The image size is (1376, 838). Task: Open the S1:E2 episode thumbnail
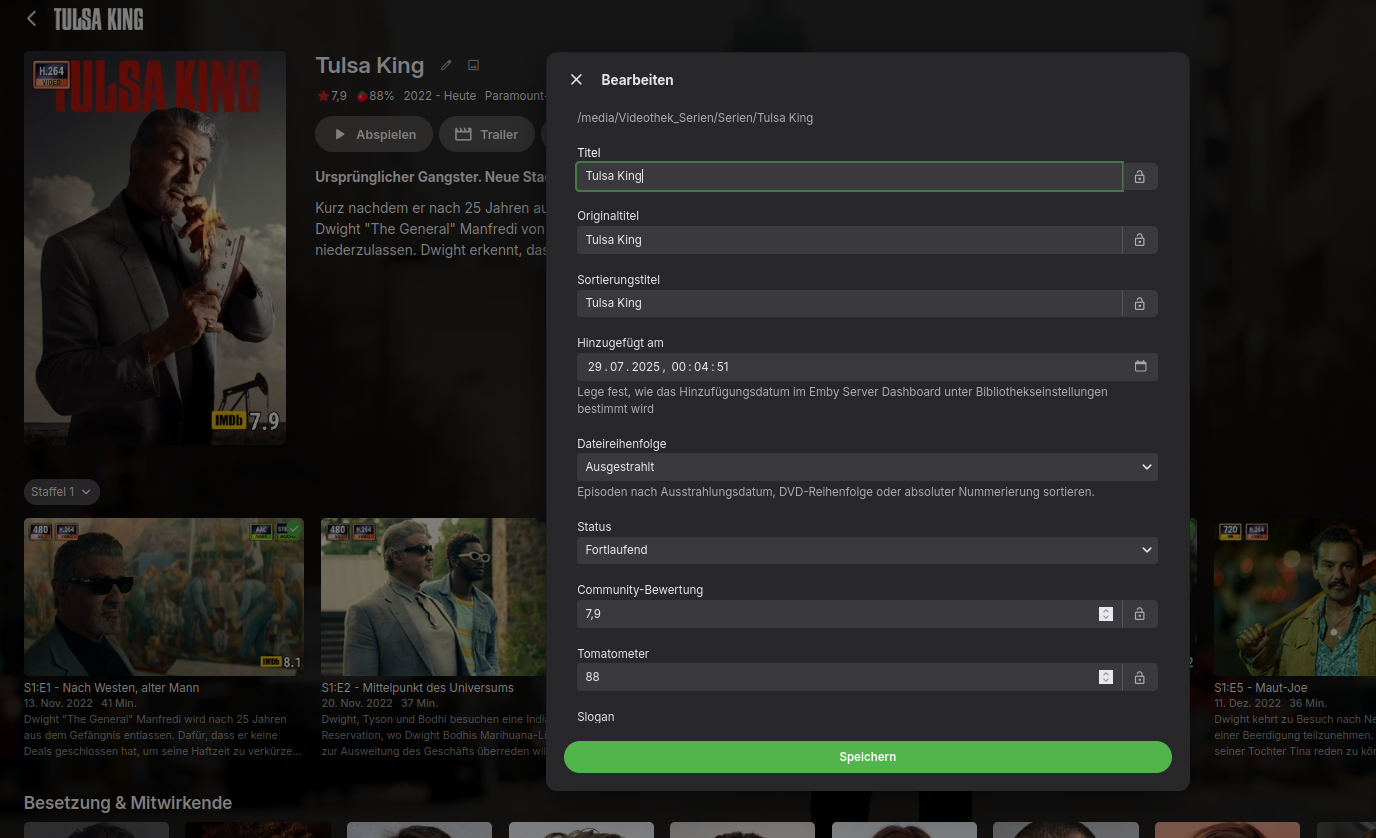click(433, 597)
